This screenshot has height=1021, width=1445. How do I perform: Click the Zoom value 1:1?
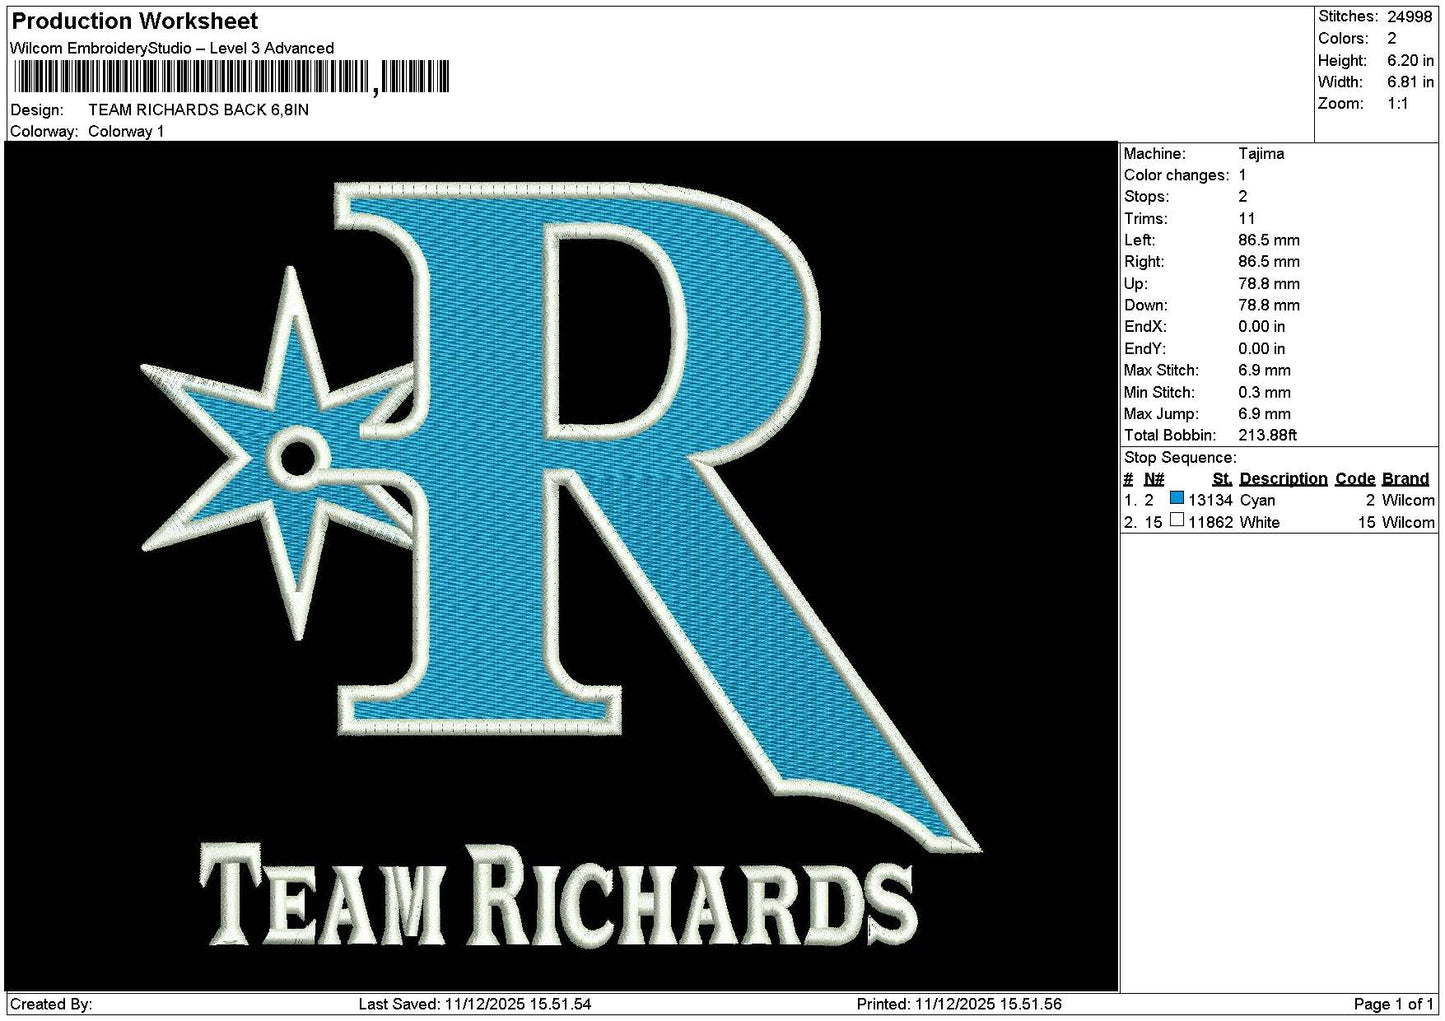pyautogui.click(x=1398, y=104)
